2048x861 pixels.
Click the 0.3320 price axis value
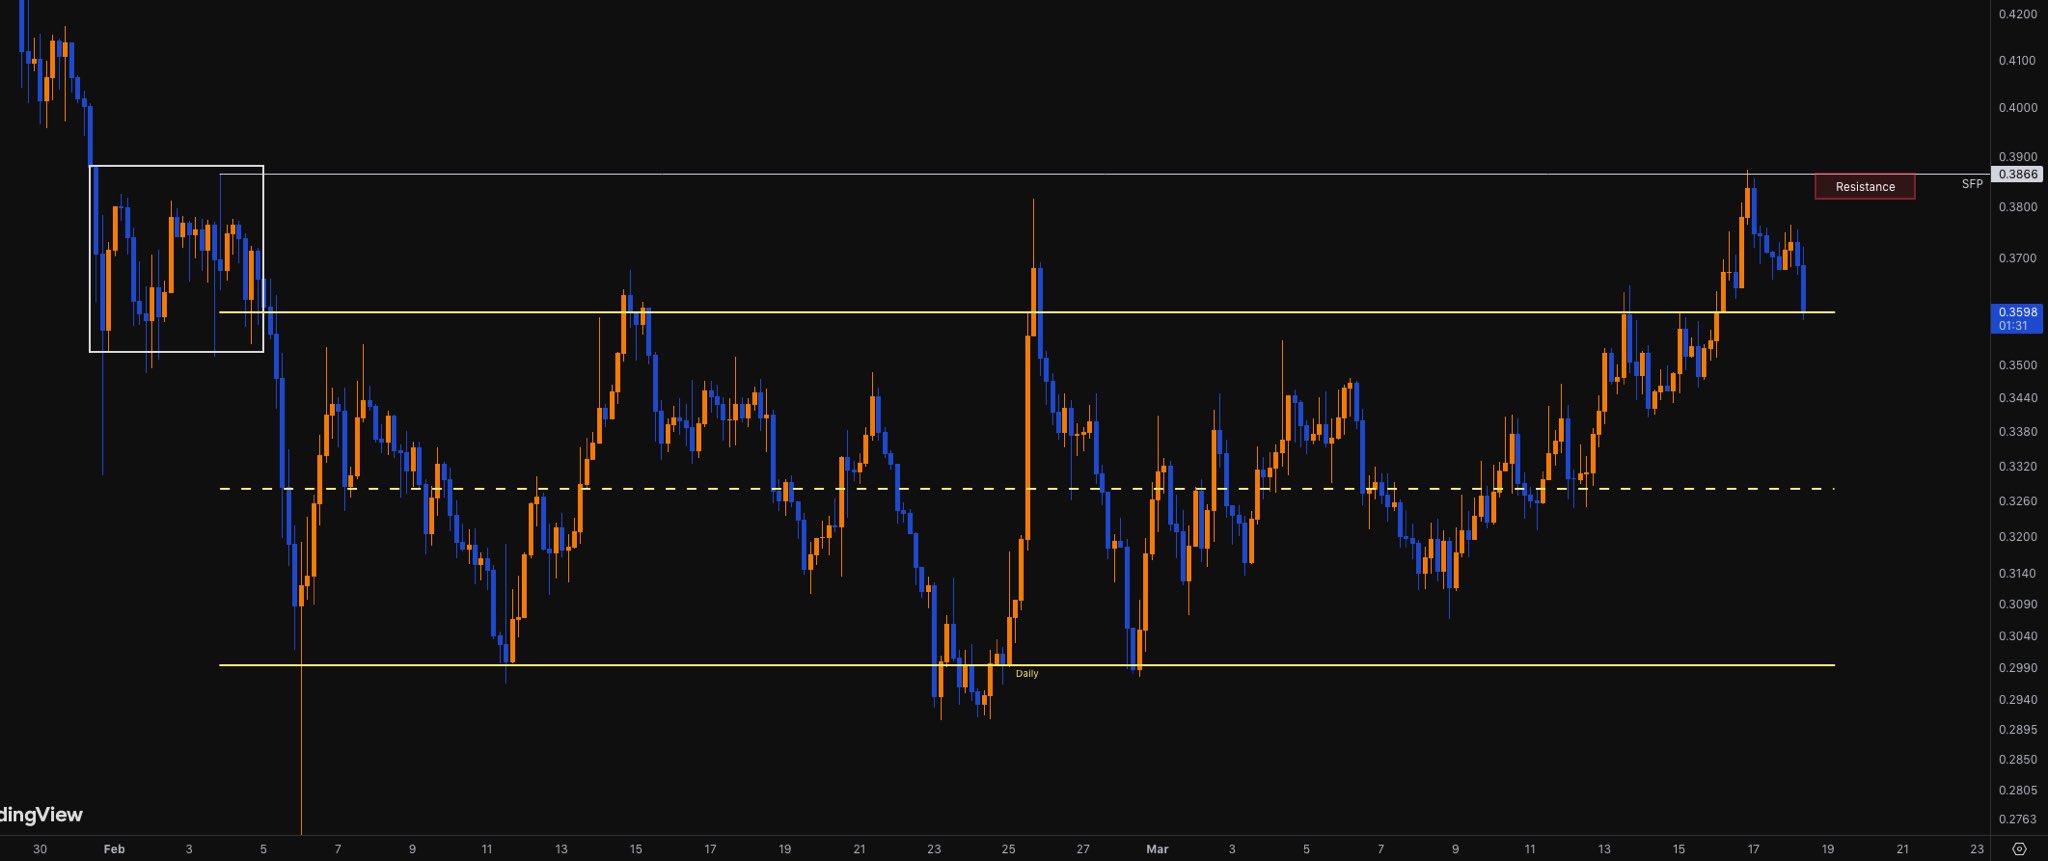click(2017, 467)
